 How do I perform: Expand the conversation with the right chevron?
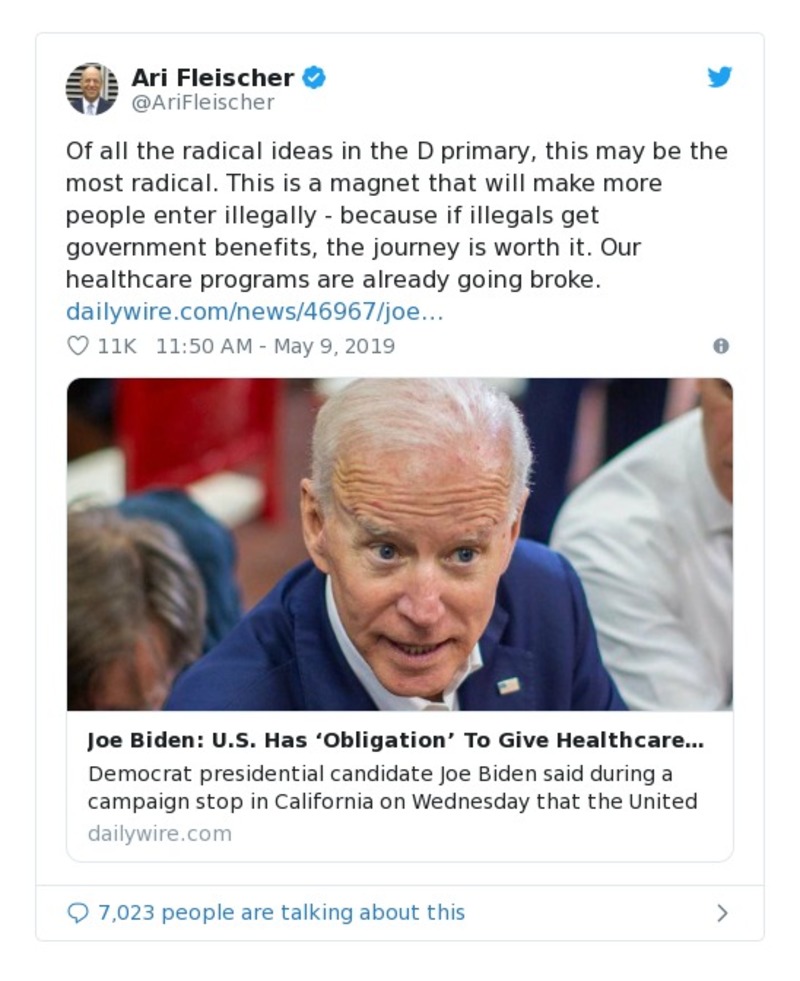coord(722,913)
